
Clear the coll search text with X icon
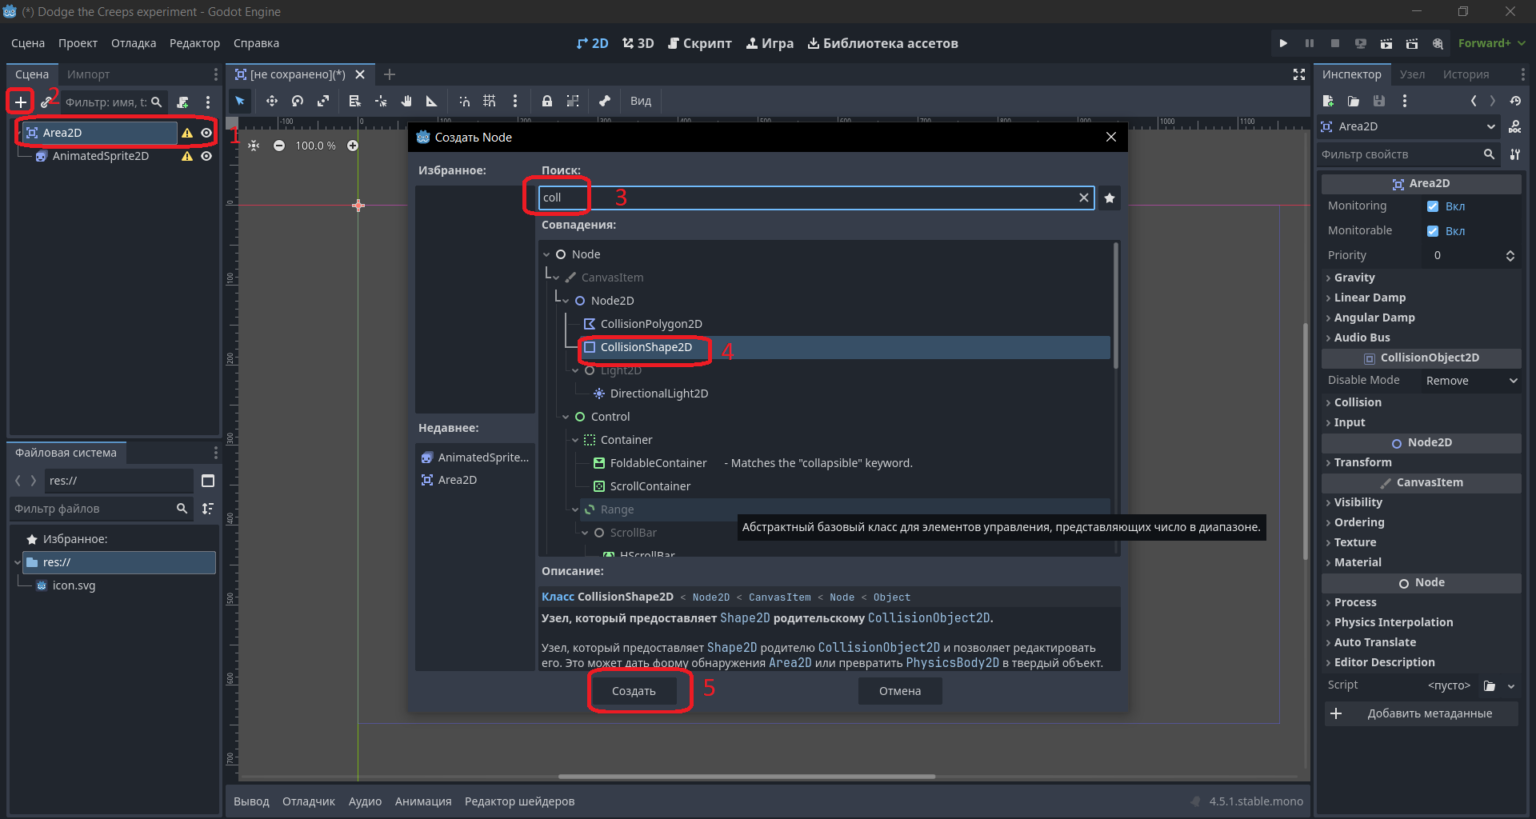point(1083,198)
